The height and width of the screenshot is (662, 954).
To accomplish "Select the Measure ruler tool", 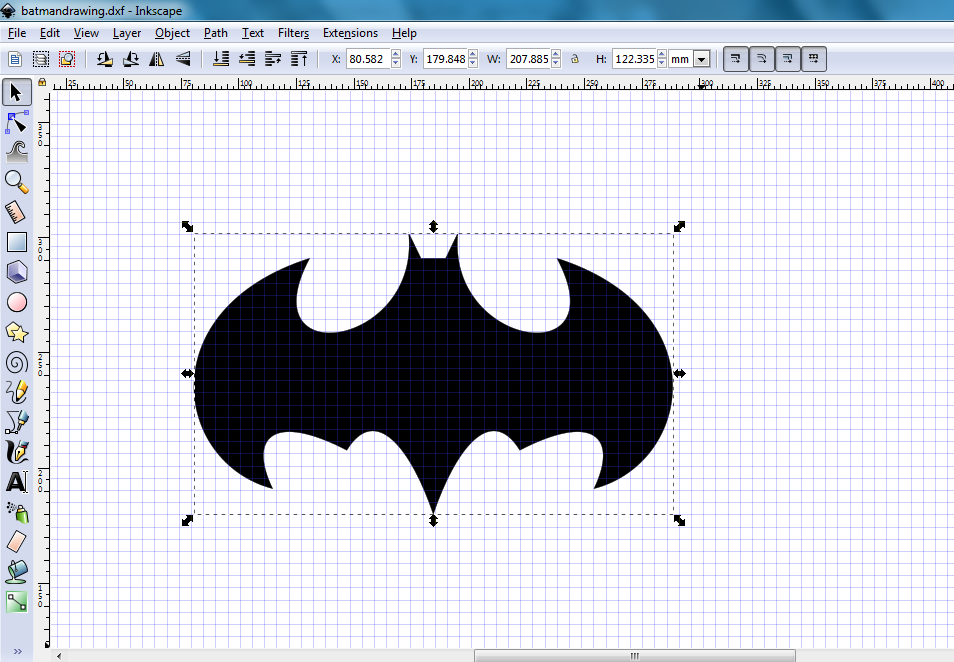I will point(16,212).
